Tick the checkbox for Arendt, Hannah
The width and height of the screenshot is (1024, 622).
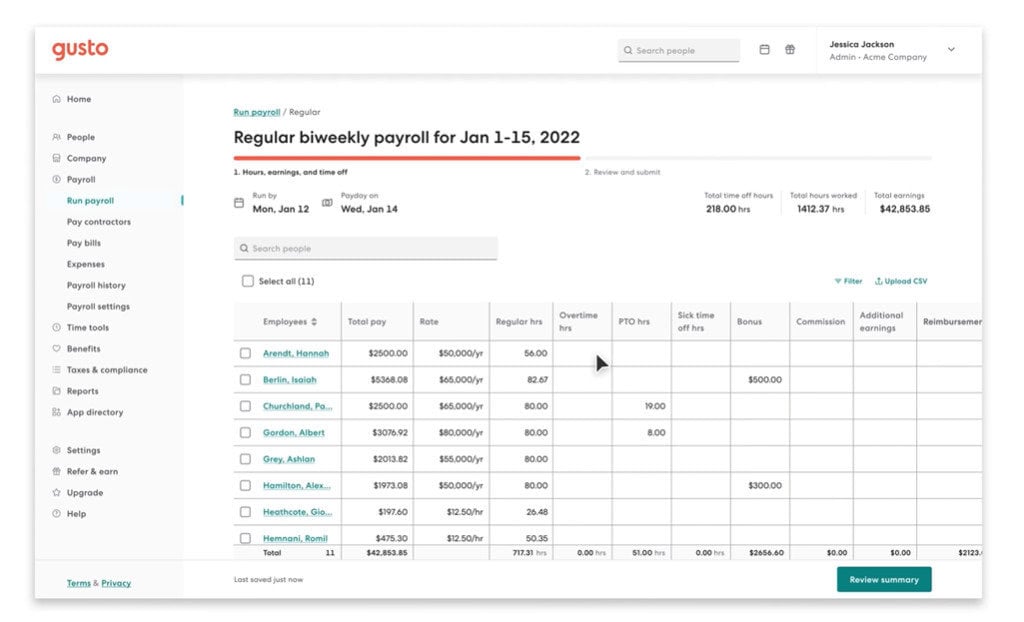(245, 354)
